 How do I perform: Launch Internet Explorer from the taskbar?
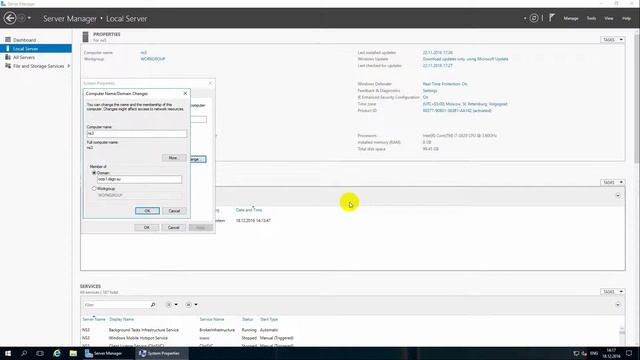57,353
